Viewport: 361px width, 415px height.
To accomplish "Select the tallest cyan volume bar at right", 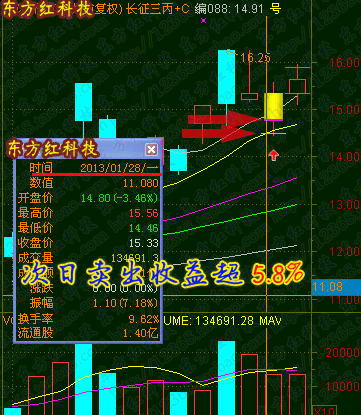I will 226,378.
